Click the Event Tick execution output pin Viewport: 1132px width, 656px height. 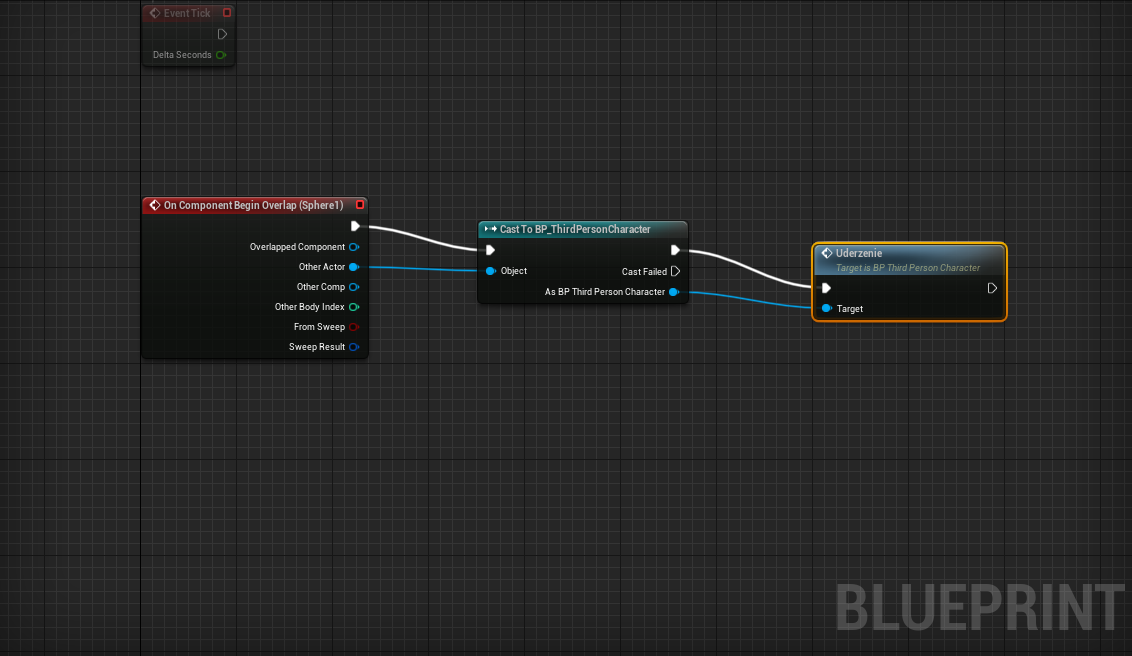[222, 34]
